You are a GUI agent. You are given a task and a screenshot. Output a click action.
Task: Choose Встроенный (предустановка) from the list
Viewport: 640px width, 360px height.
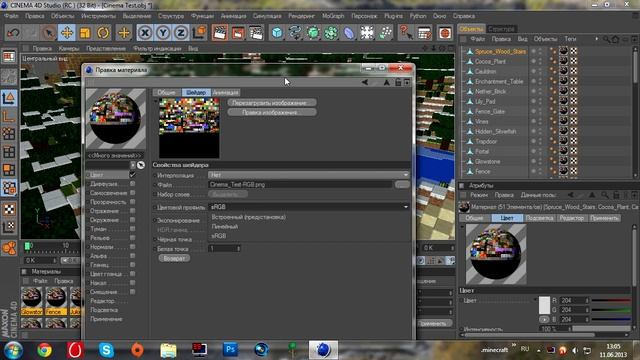coord(248,217)
